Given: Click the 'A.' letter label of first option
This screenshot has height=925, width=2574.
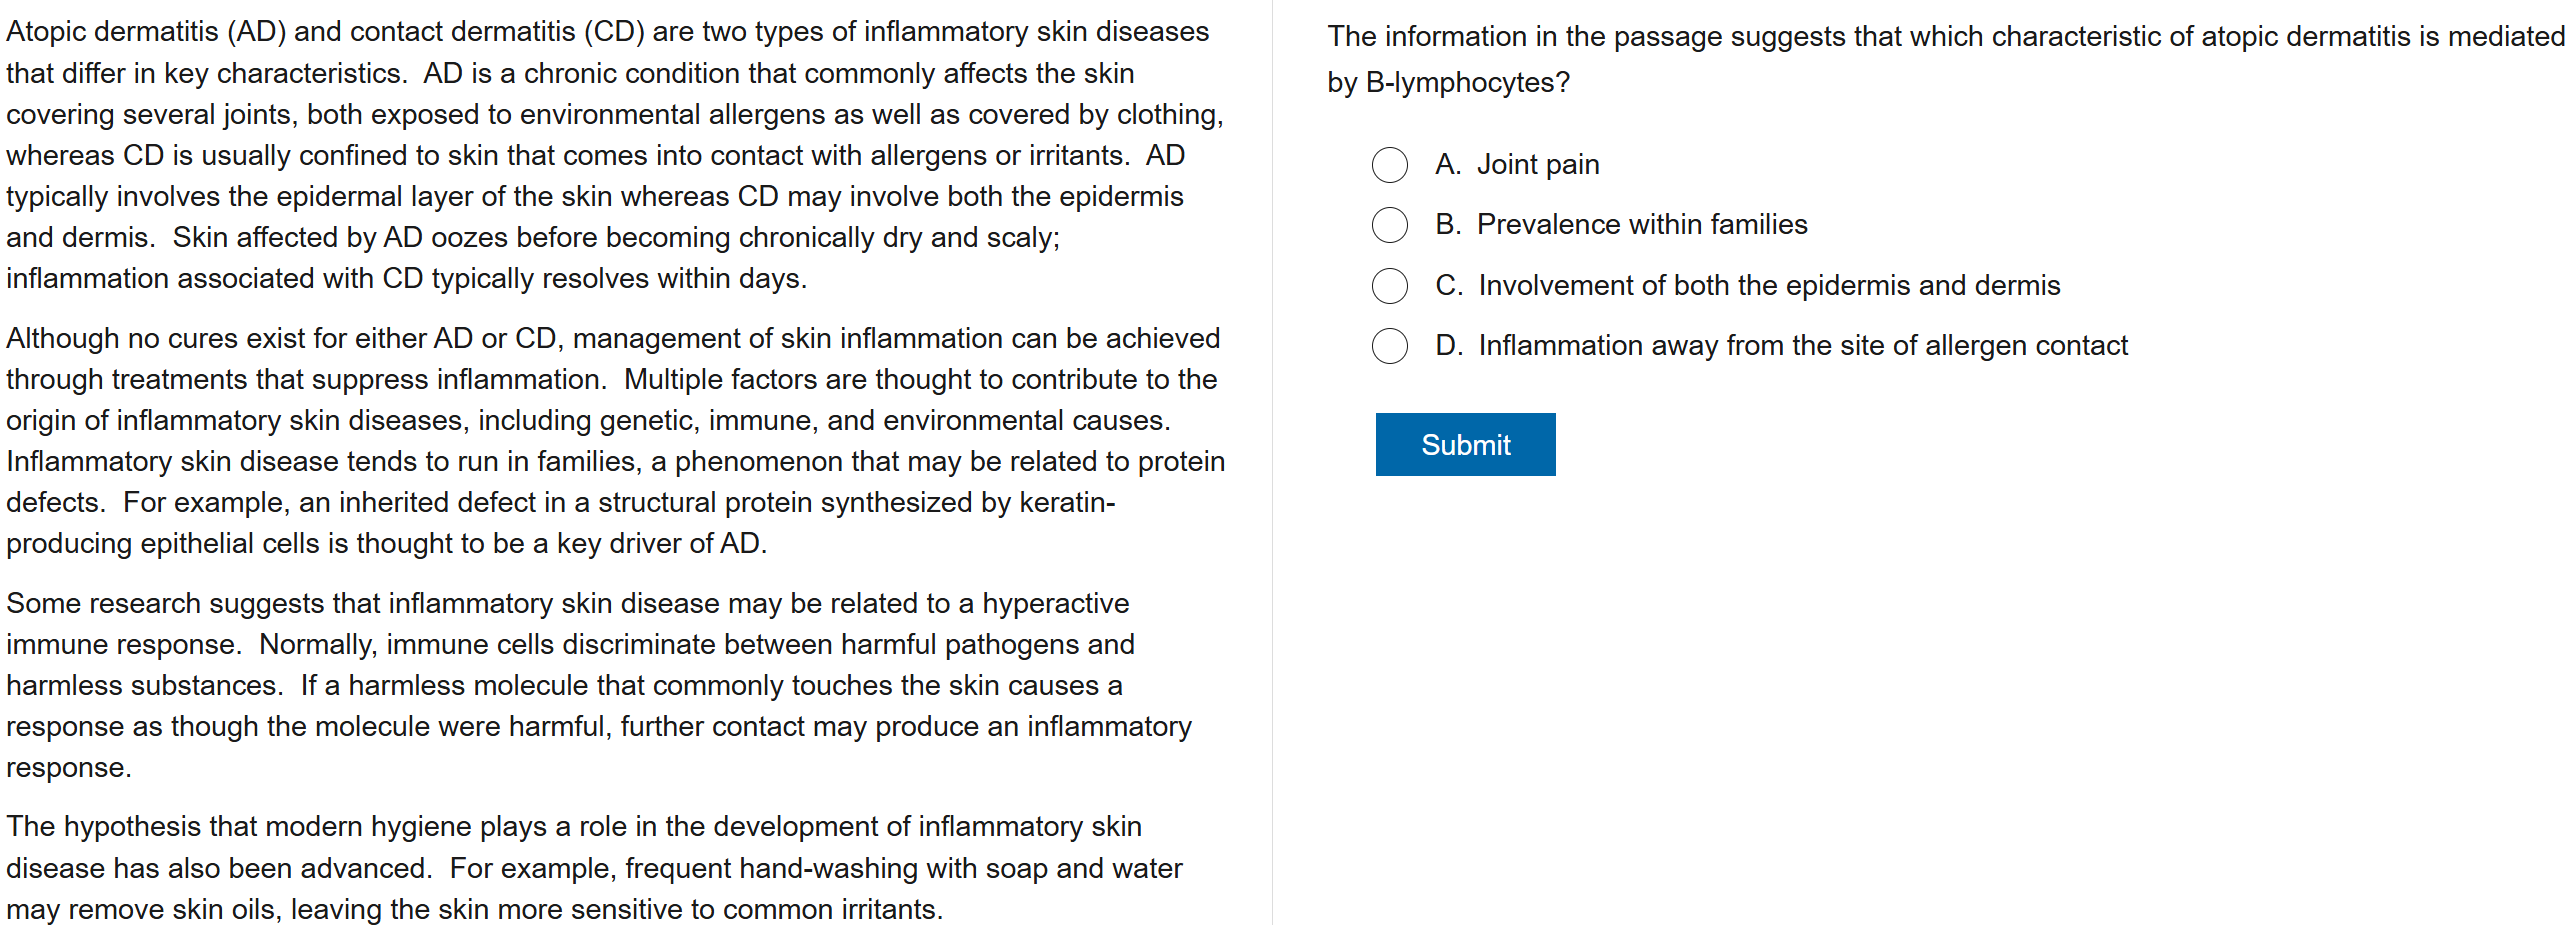Looking at the screenshot, I should tap(1447, 165).
